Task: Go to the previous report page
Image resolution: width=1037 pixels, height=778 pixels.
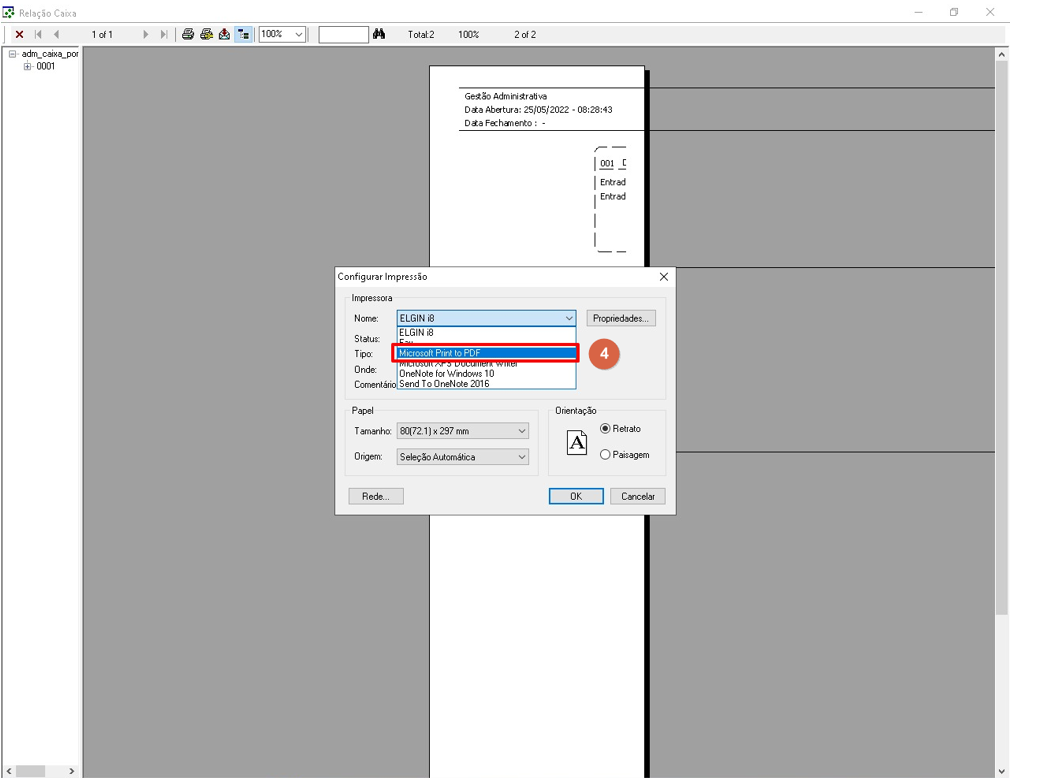Action: (56, 34)
